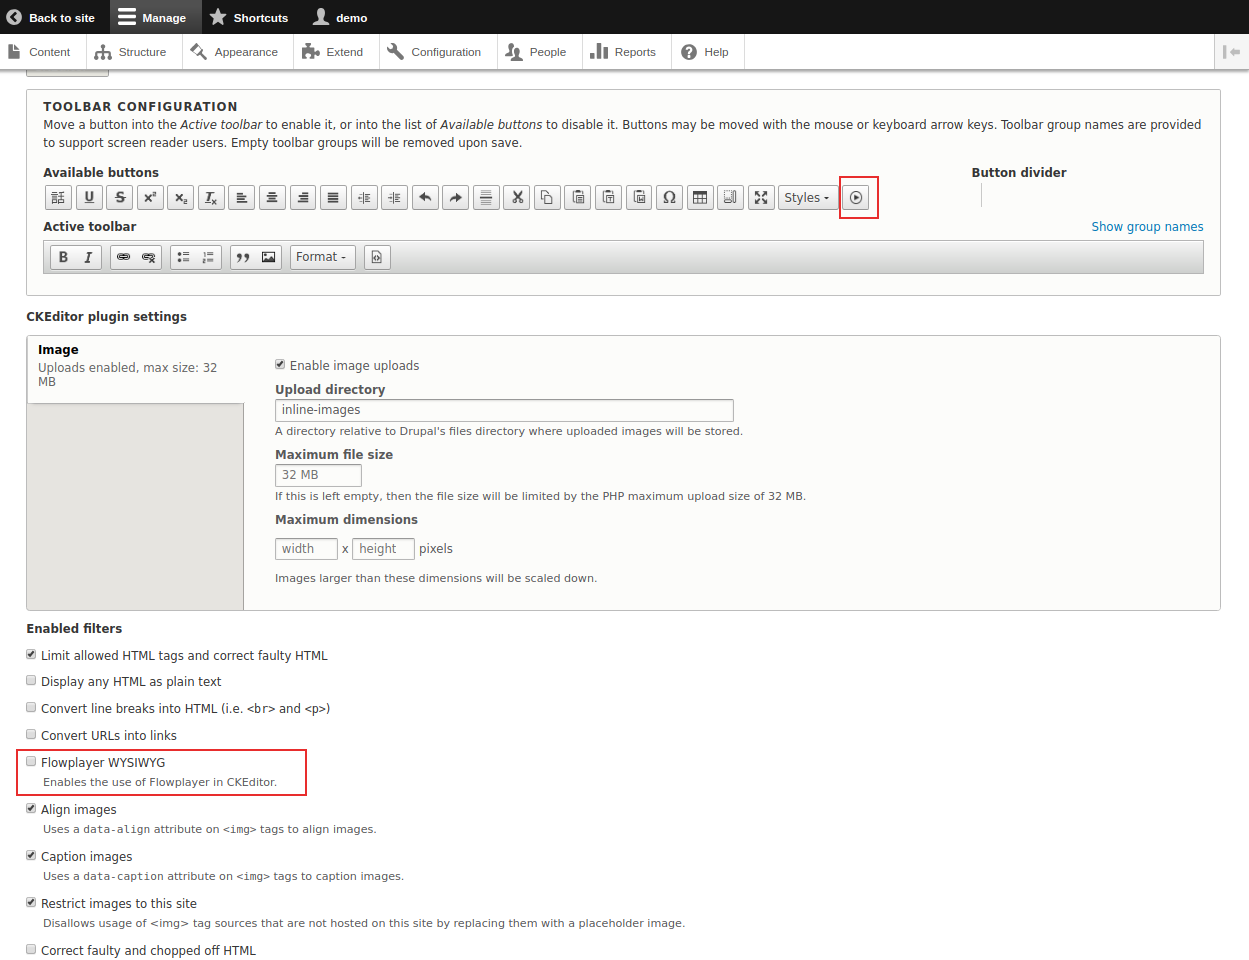This screenshot has height=960, width=1249.
Task: Click the Show group names link
Action: click(x=1147, y=227)
